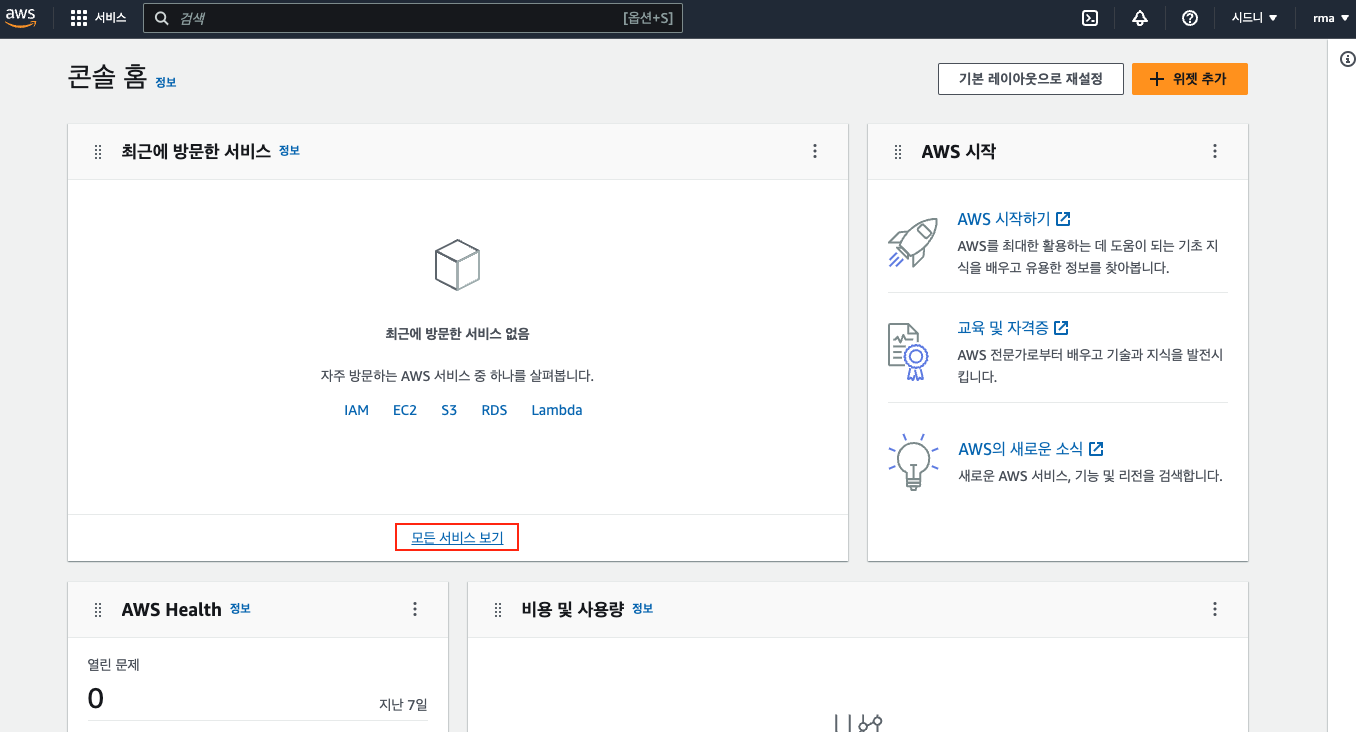The height and width of the screenshot is (732, 1356).
Task: Expand the 시드니 region dropdown
Action: tap(1254, 18)
